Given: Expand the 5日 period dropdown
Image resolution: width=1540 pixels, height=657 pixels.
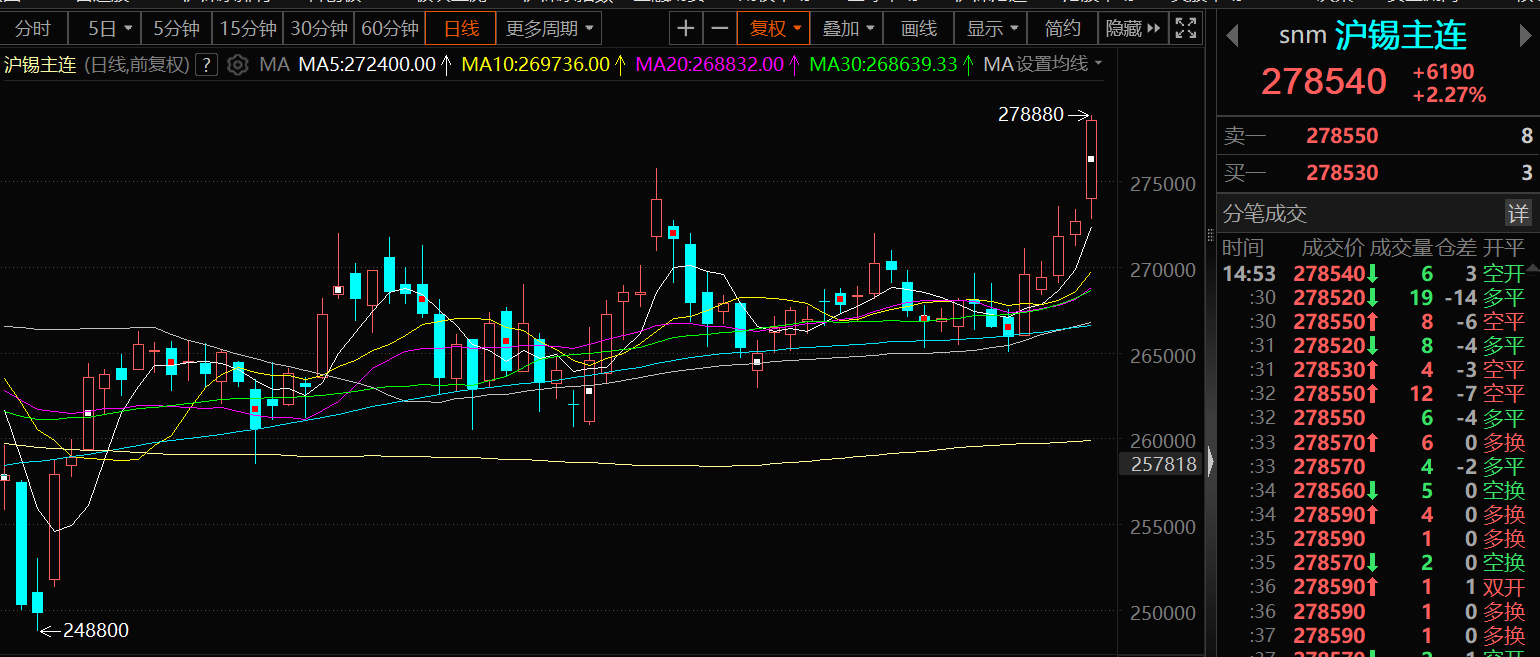Looking at the screenshot, I should pyautogui.click(x=108, y=28).
